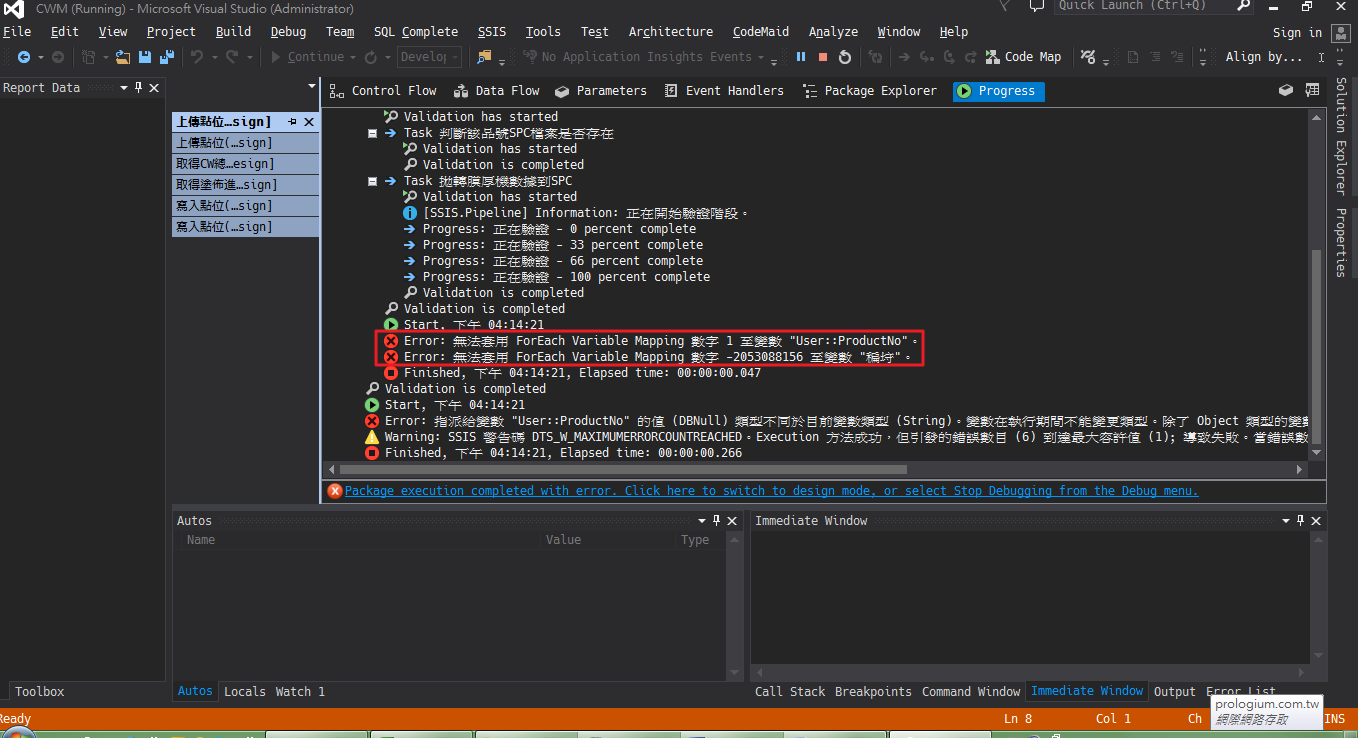The width and height of the screenshot is (1358, 738).
Task: Click the Break All pause button
Action: pyautogui.click(x=801, y=57)
